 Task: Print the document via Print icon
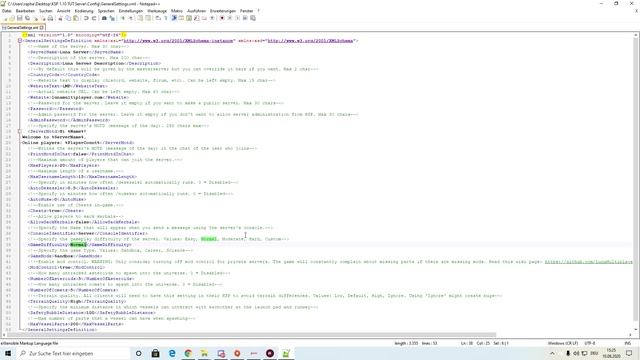click(50, 18)
